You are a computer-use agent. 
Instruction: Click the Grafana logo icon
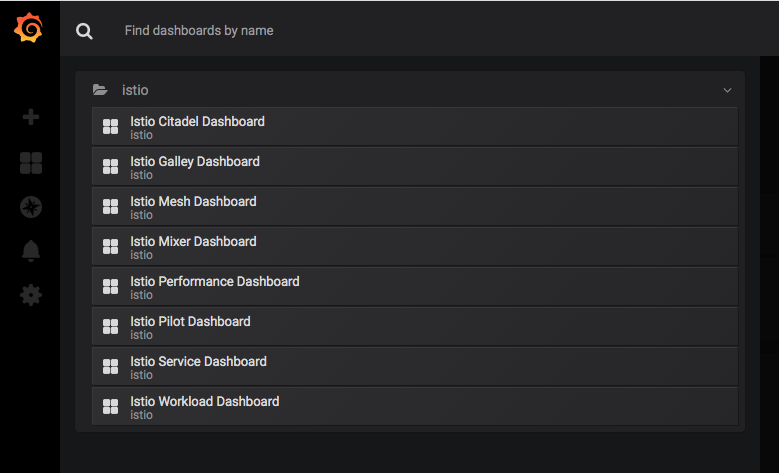(x=28, y=30)
